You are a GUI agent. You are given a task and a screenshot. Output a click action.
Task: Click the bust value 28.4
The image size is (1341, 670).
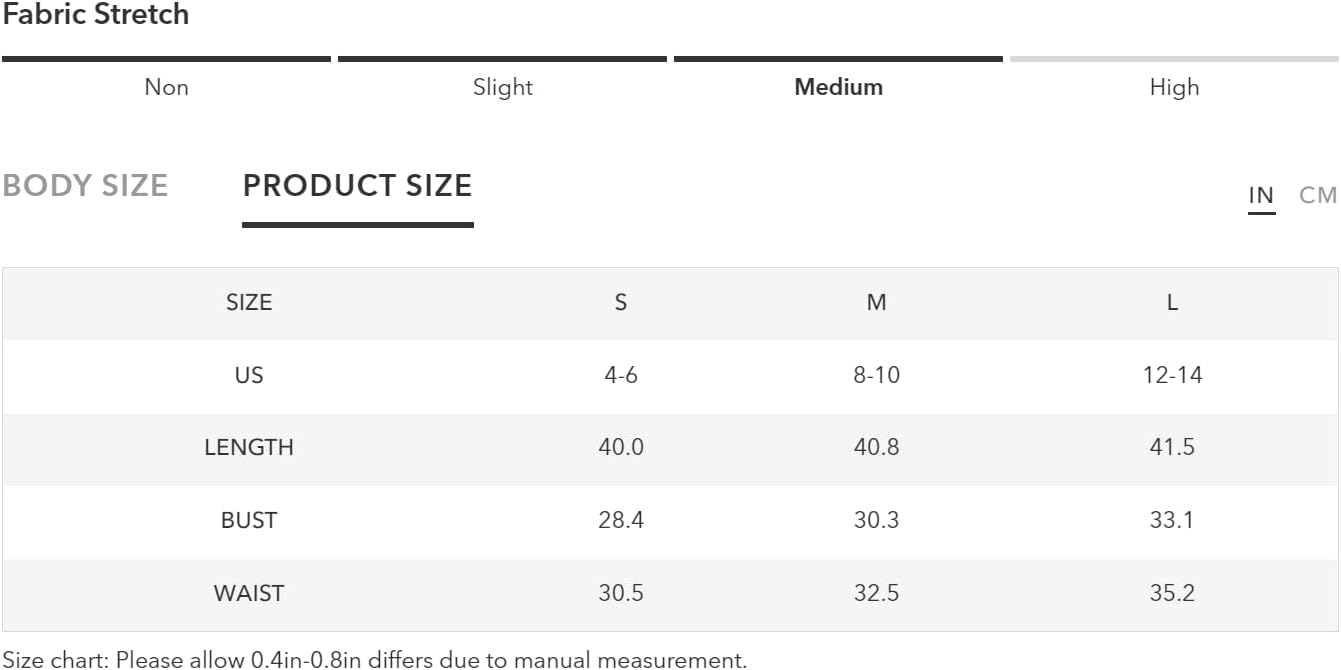tap(621, 520)
